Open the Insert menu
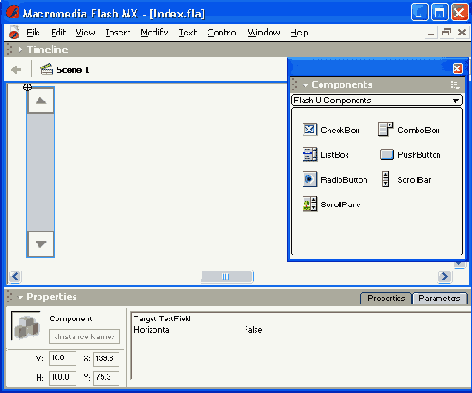 (118, 32)
